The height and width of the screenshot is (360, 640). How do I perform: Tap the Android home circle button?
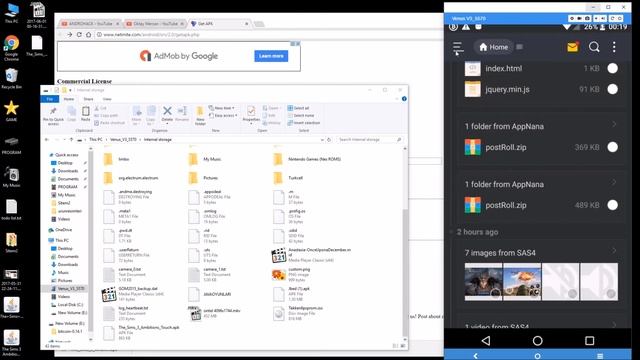(x=538, y=340)
